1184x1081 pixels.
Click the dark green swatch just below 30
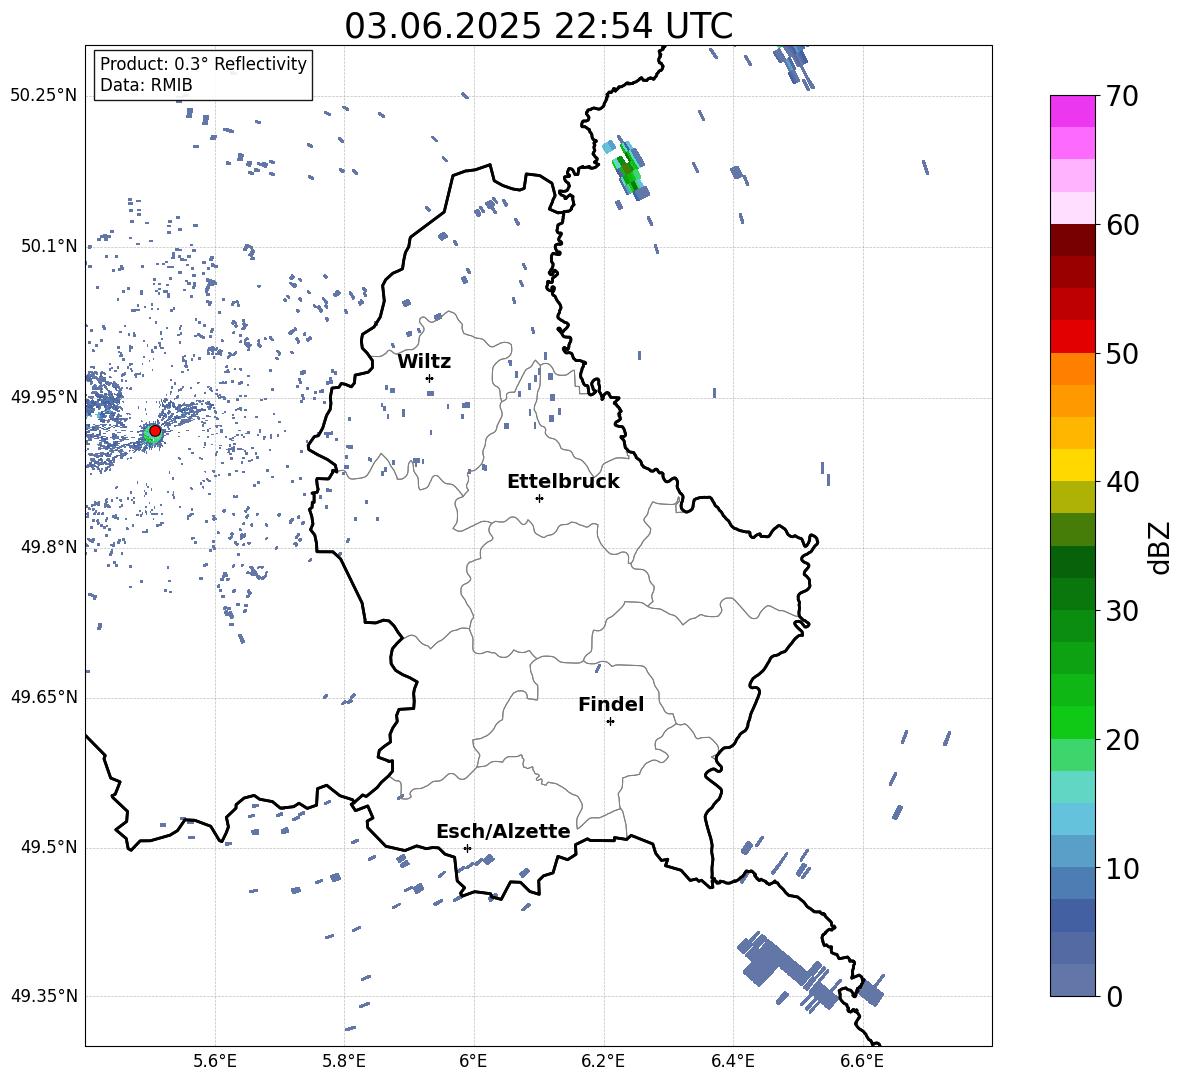pos(1072,626)
